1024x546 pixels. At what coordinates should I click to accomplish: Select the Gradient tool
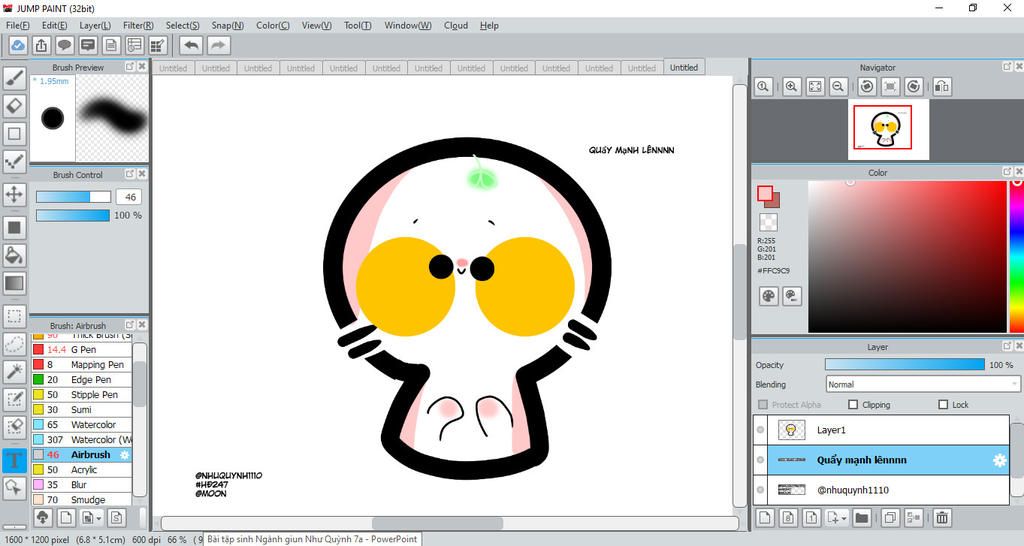[14, 283]
